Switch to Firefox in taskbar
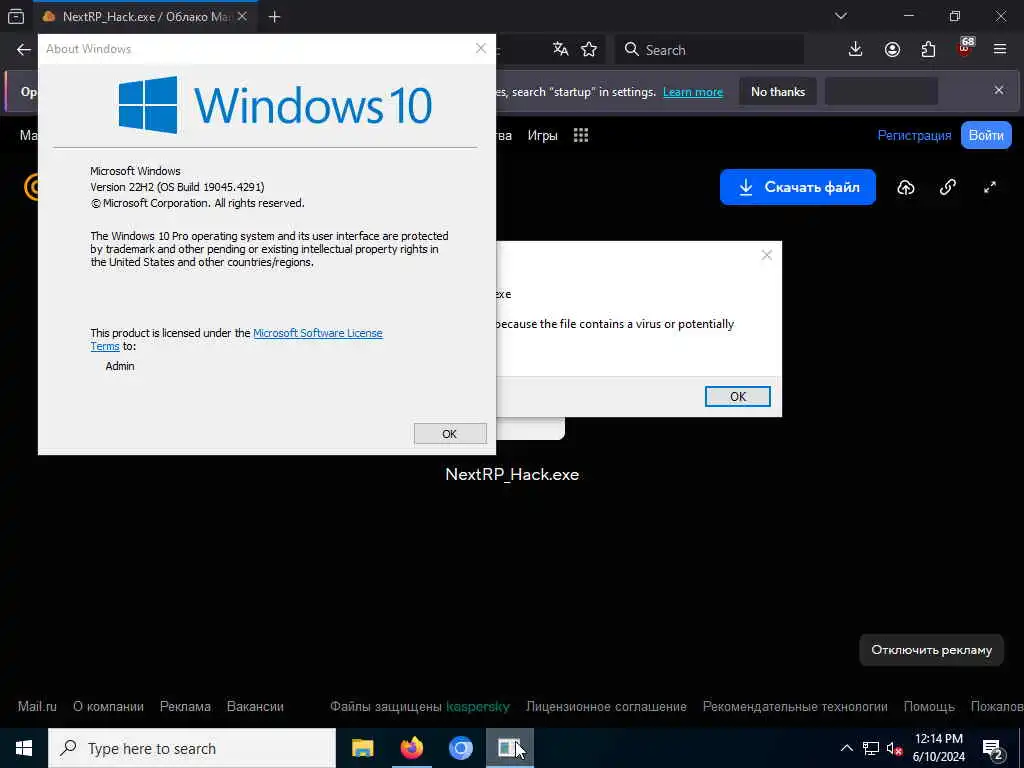Screen dimensions: 1024x768 411,748
